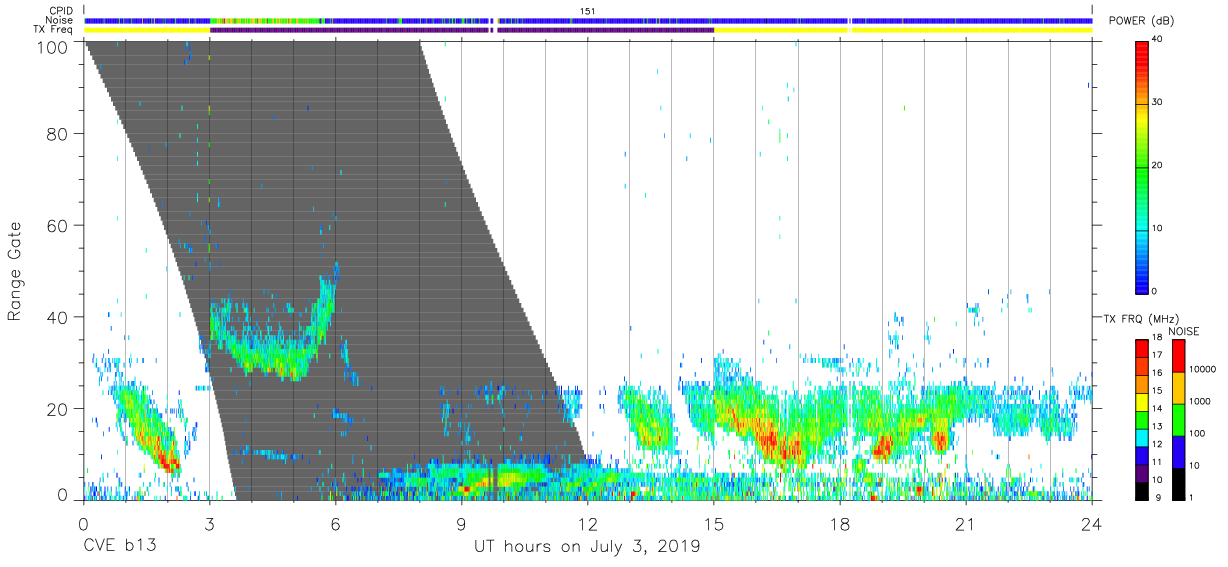Click the TX FRQ (MHz) color scale

1142,419
